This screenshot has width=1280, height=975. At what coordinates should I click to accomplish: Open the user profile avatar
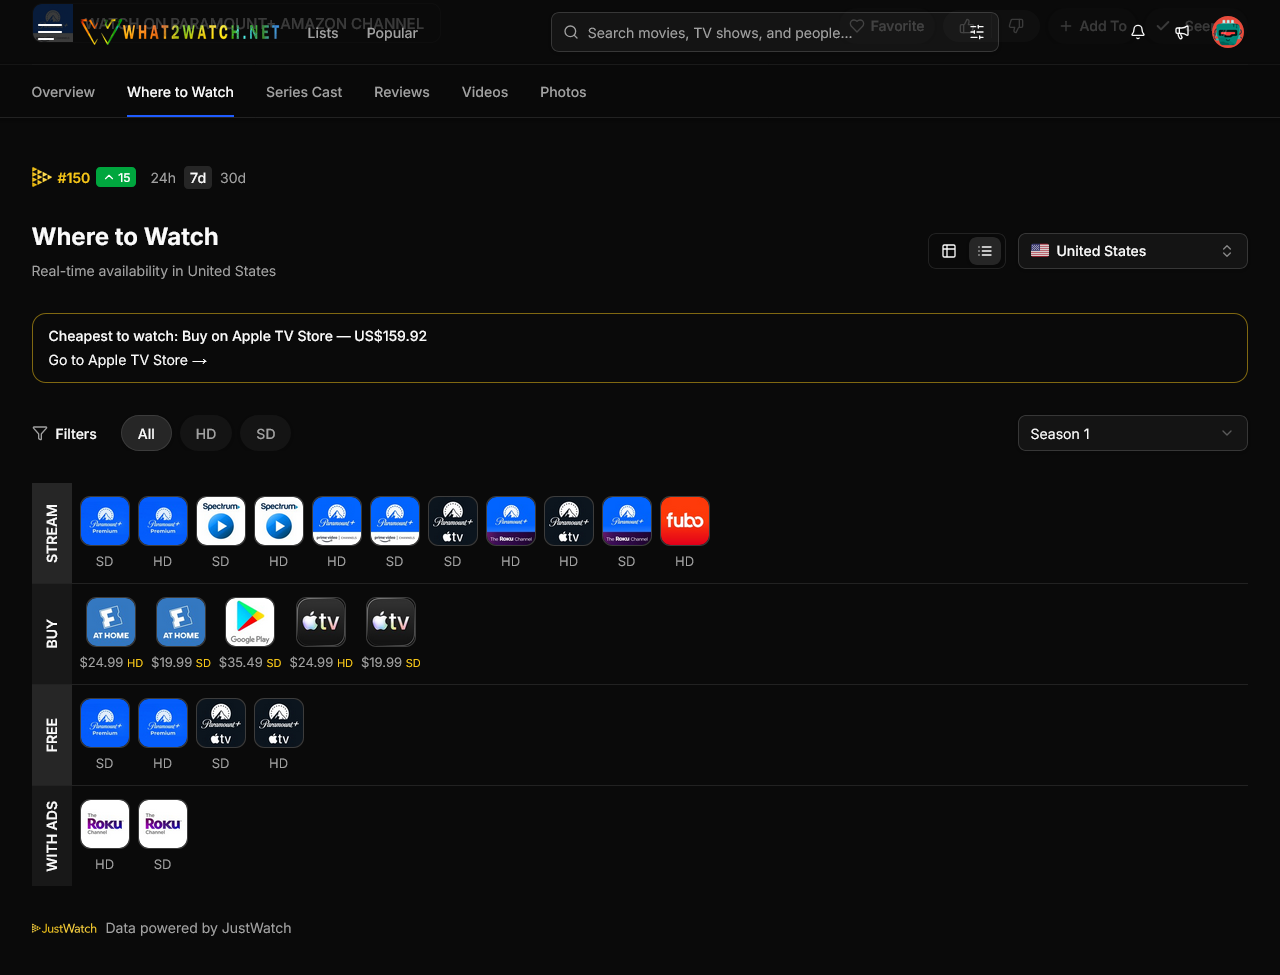point(1228,32)
